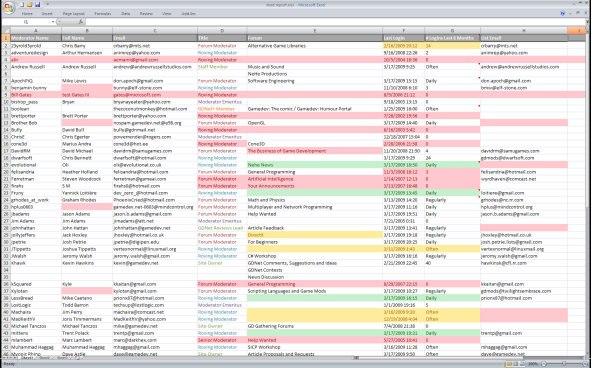This screenshot has width=591, height=368.
Task: Click the 'List Email' header cell
Action: (x=524, y=38)
